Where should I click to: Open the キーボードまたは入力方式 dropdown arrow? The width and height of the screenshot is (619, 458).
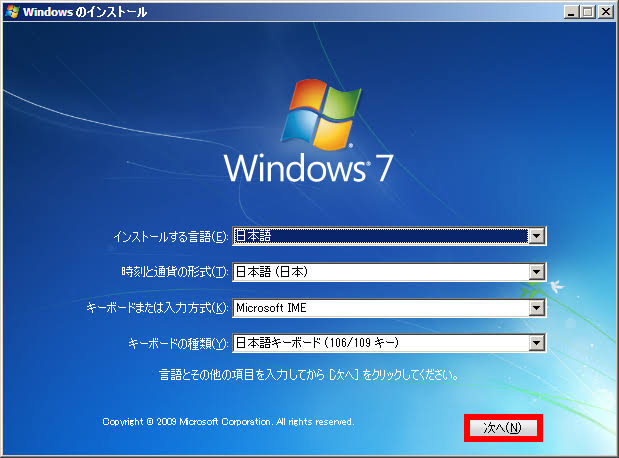(536, 308)
